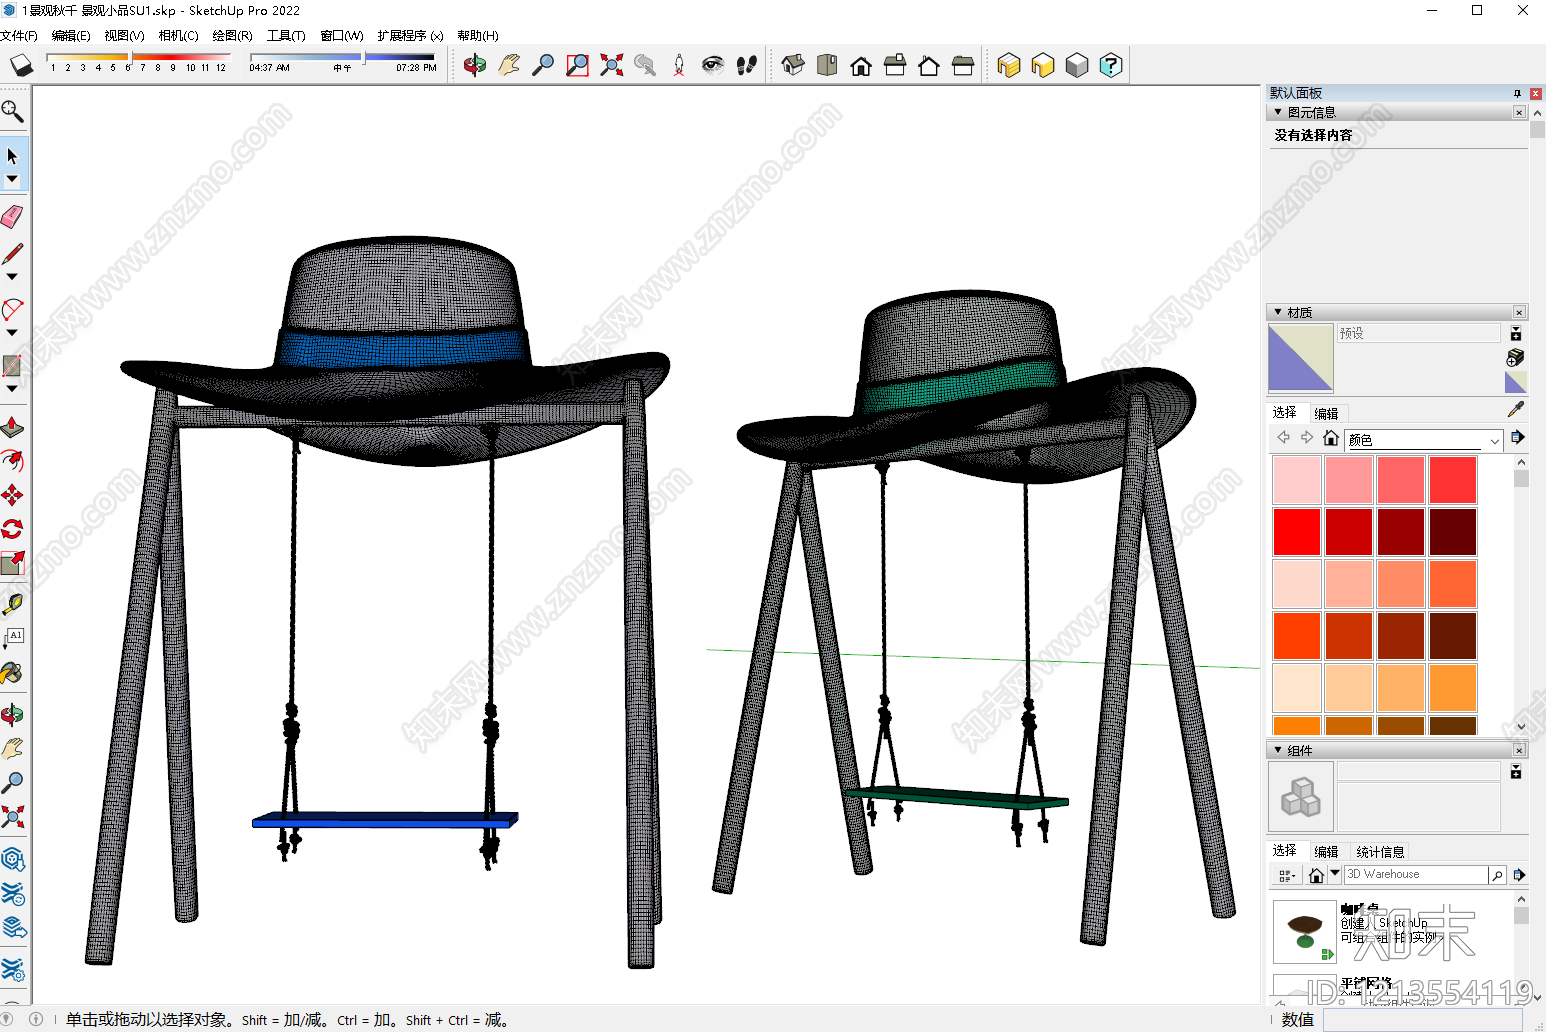Switch to the materials 编辑 tab
Viewport: 1546px width, 1032px height.
pyautogui.click(x=1326, y=413)
